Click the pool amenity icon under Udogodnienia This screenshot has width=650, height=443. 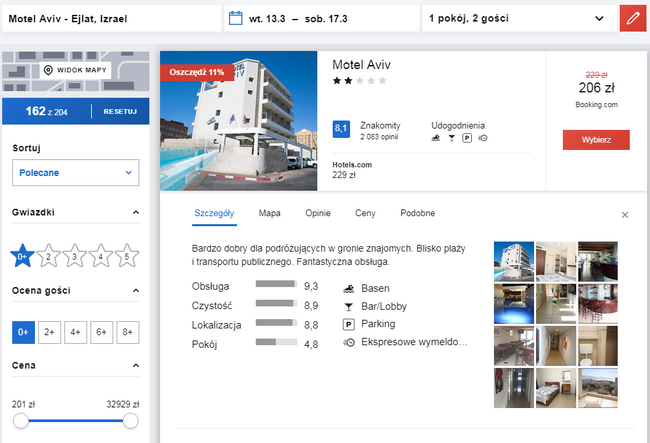point(436,138)
